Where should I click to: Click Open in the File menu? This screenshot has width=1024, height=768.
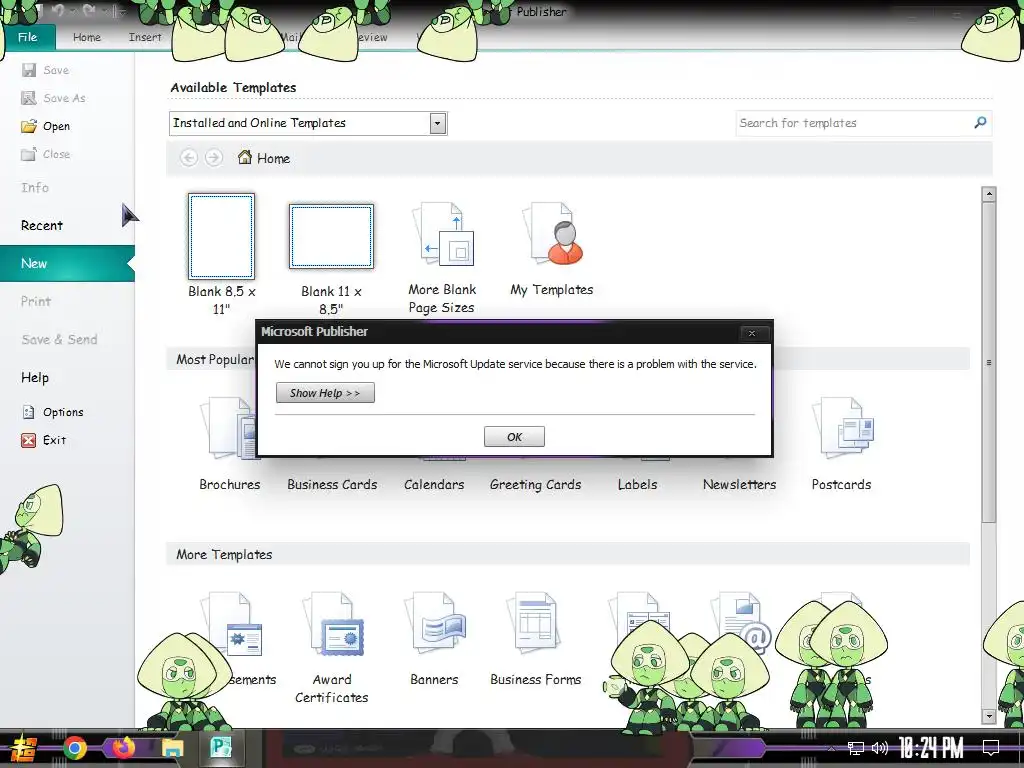[46, 126]
